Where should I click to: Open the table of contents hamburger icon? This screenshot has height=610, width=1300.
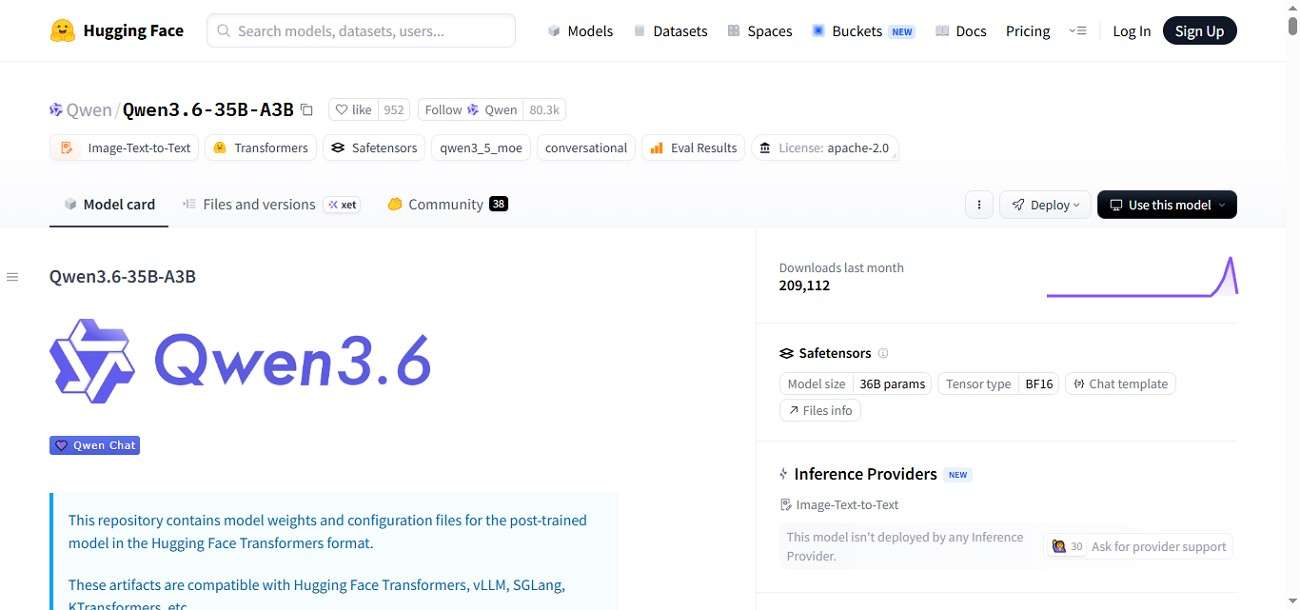point(12,277)
